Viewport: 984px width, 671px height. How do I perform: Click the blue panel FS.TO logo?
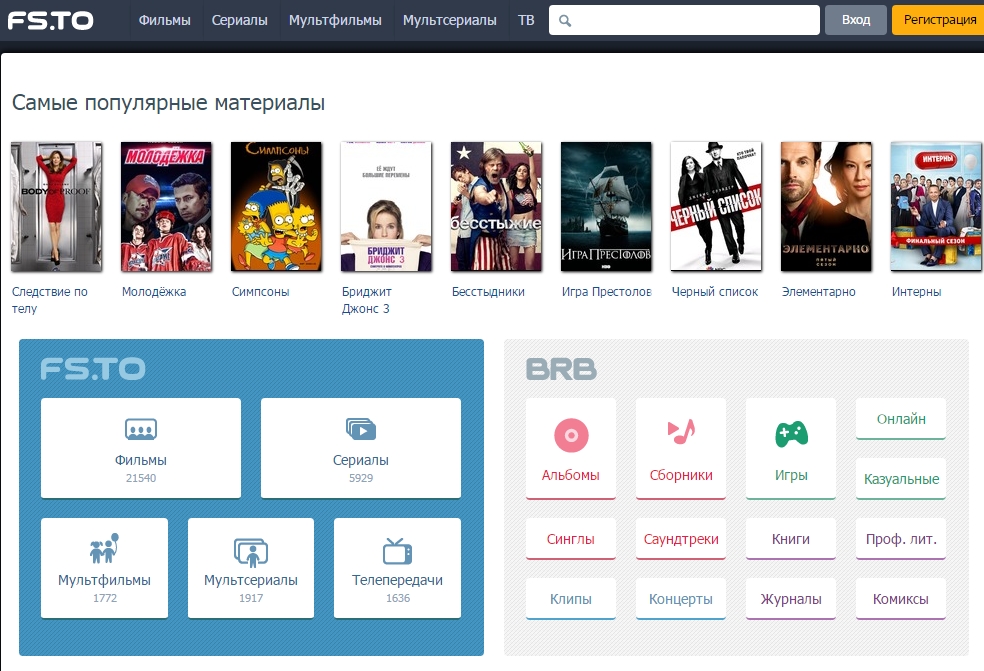click(93, 368)
